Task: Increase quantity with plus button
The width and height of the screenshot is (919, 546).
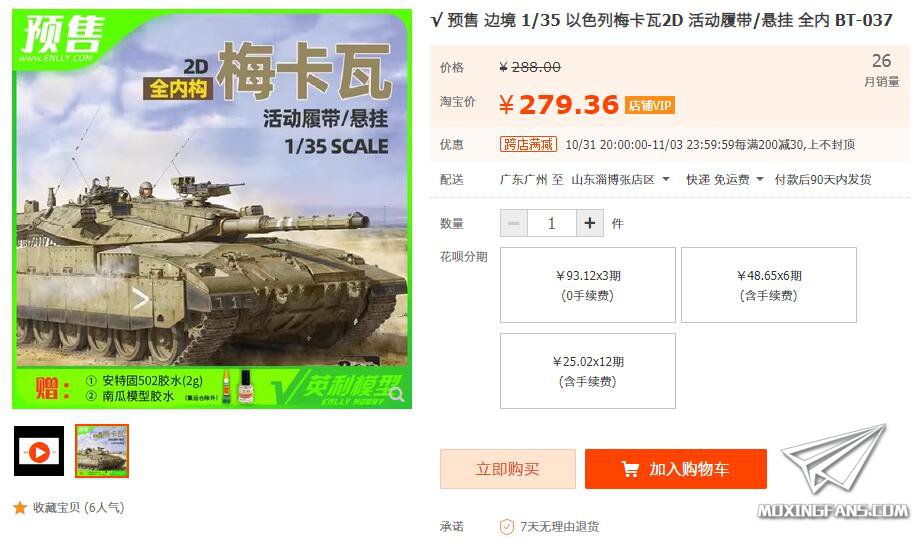Action: 590,223
